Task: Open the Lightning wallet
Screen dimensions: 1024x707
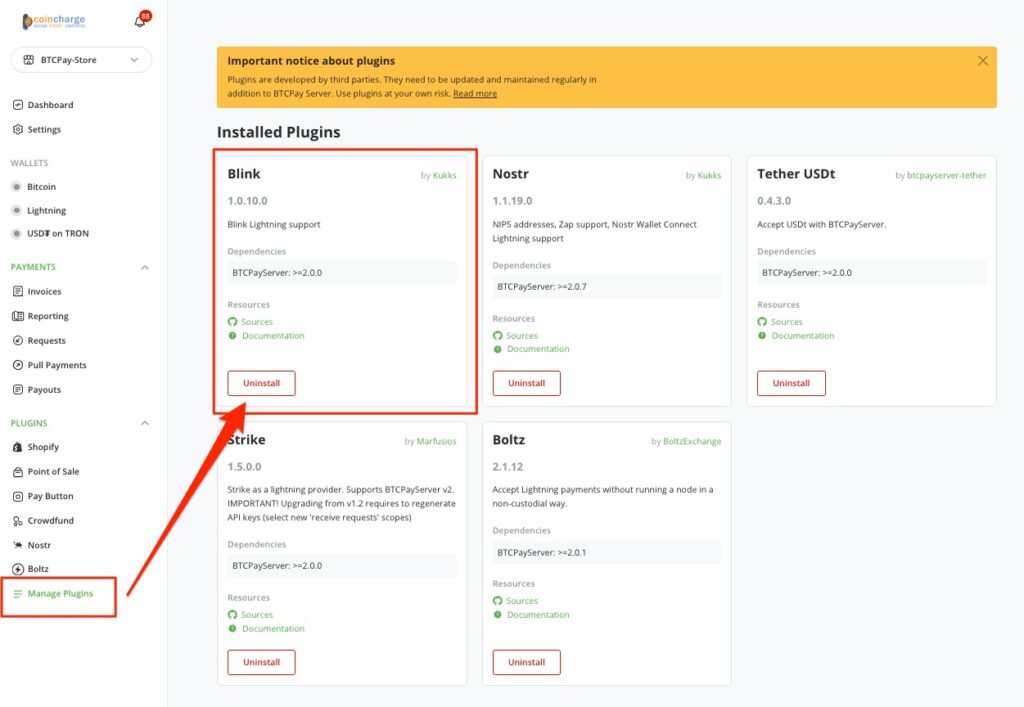Action: pos(46,210)
